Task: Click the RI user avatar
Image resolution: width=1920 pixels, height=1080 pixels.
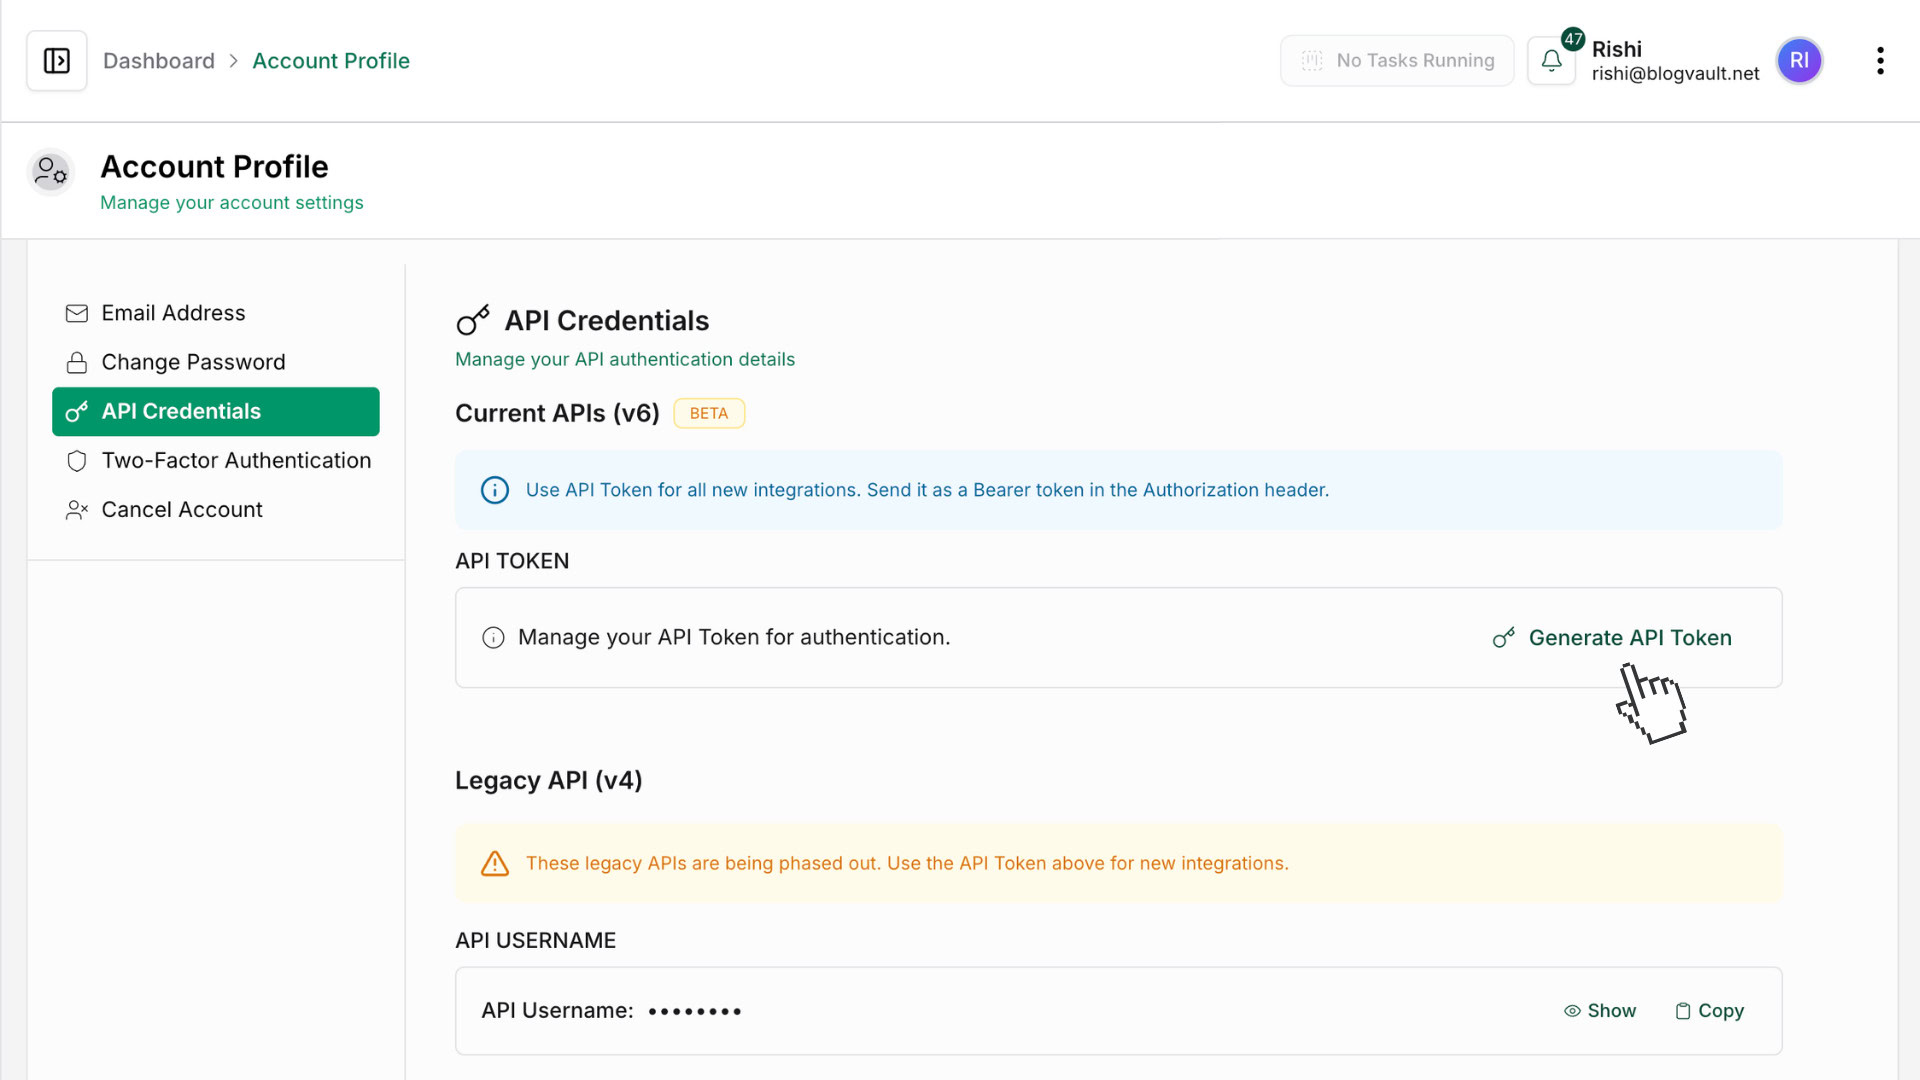Action: (x=1799, y=61)
